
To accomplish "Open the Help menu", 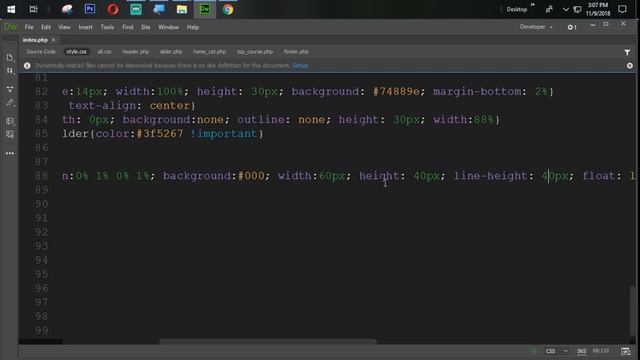I will click(x=193, y=27).
